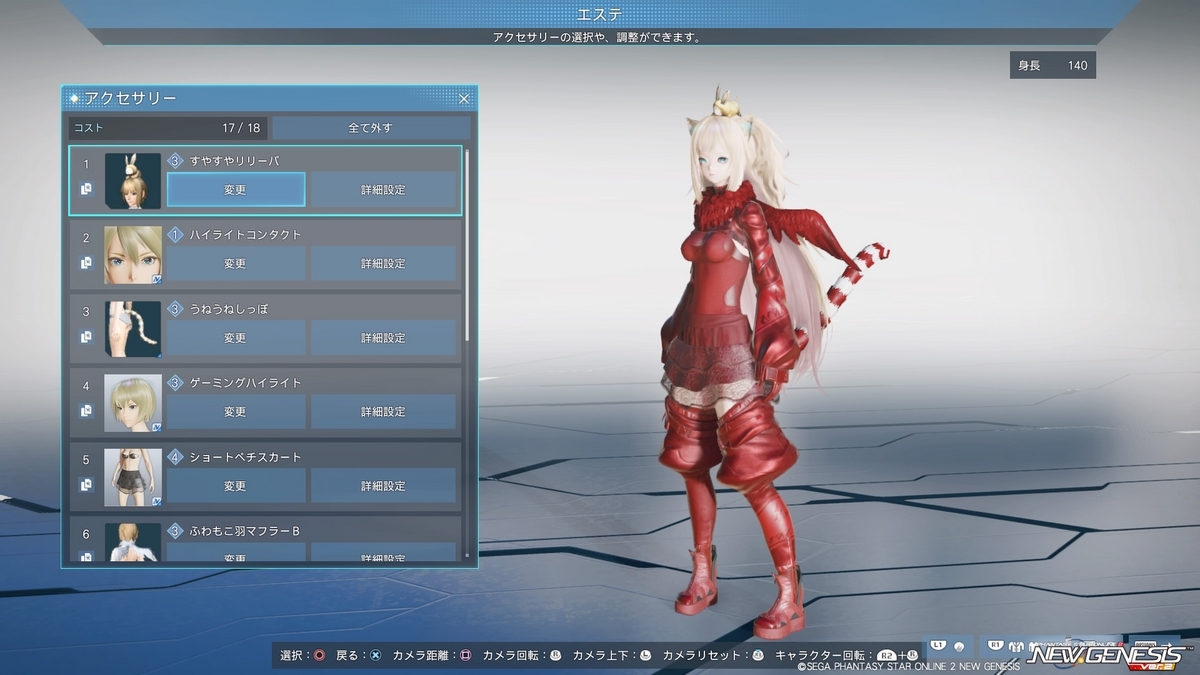Click the copy icon in slot 5

[x=87, y=485]
